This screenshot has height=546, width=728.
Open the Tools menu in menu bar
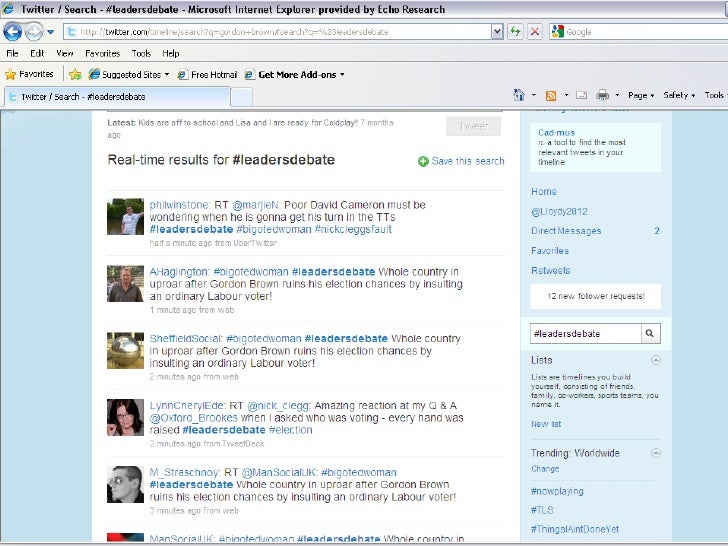[x=141, y=53]
